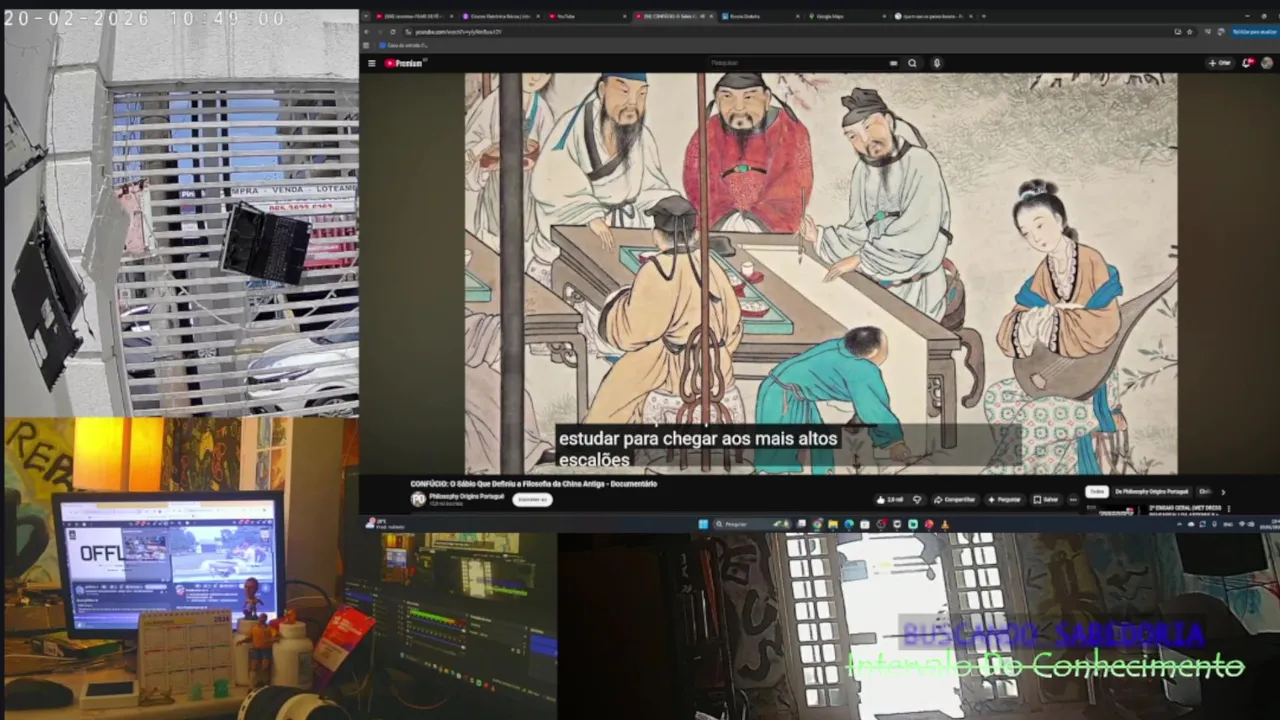The height and width of the screenshot is (720, 1280).
Task: Bookmark this page with the star icon
Action: [x=1189, y=32]
